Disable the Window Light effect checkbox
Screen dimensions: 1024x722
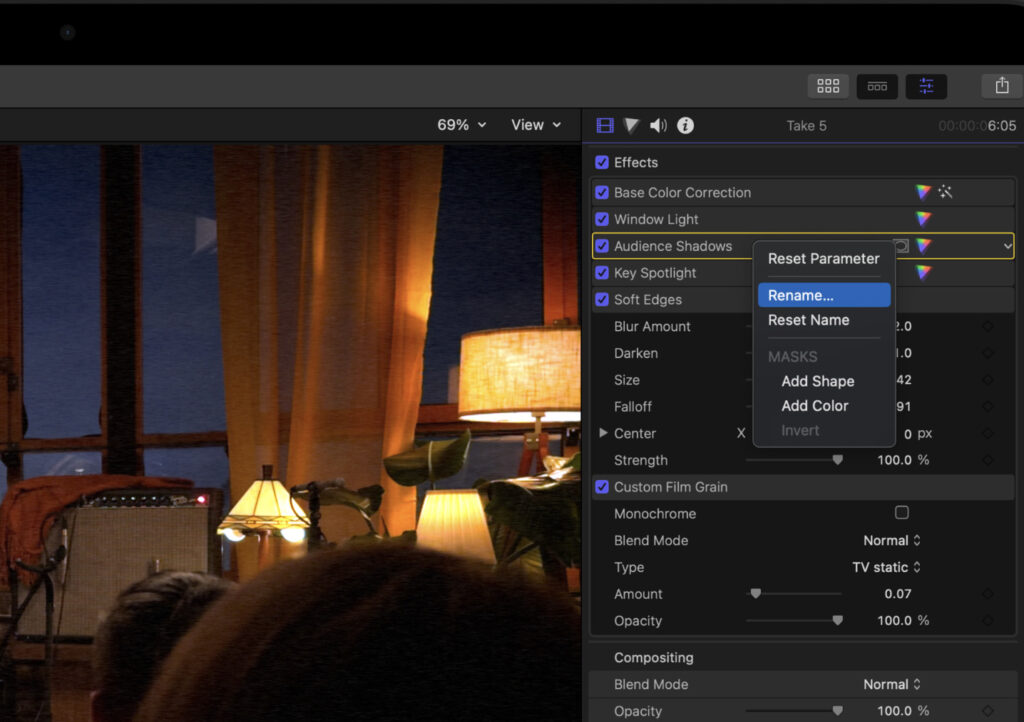602,219
